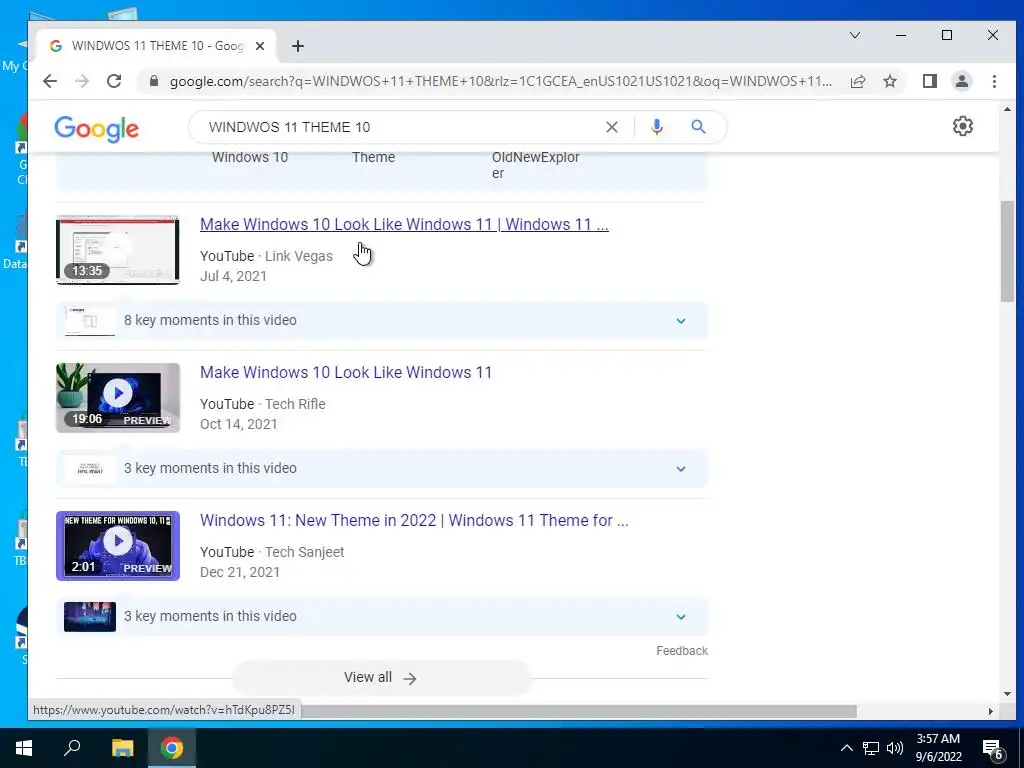Click the 'Theme' carousel label

tap(374, 157)
